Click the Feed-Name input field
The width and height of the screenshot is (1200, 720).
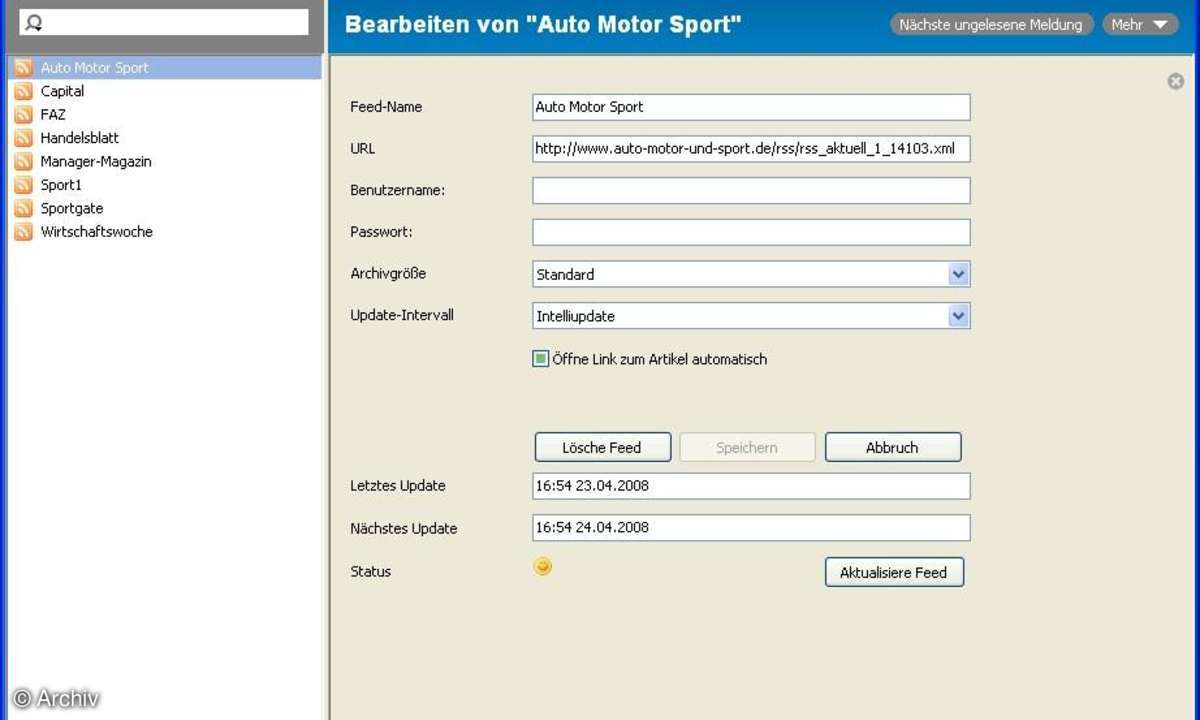point(751,107)
